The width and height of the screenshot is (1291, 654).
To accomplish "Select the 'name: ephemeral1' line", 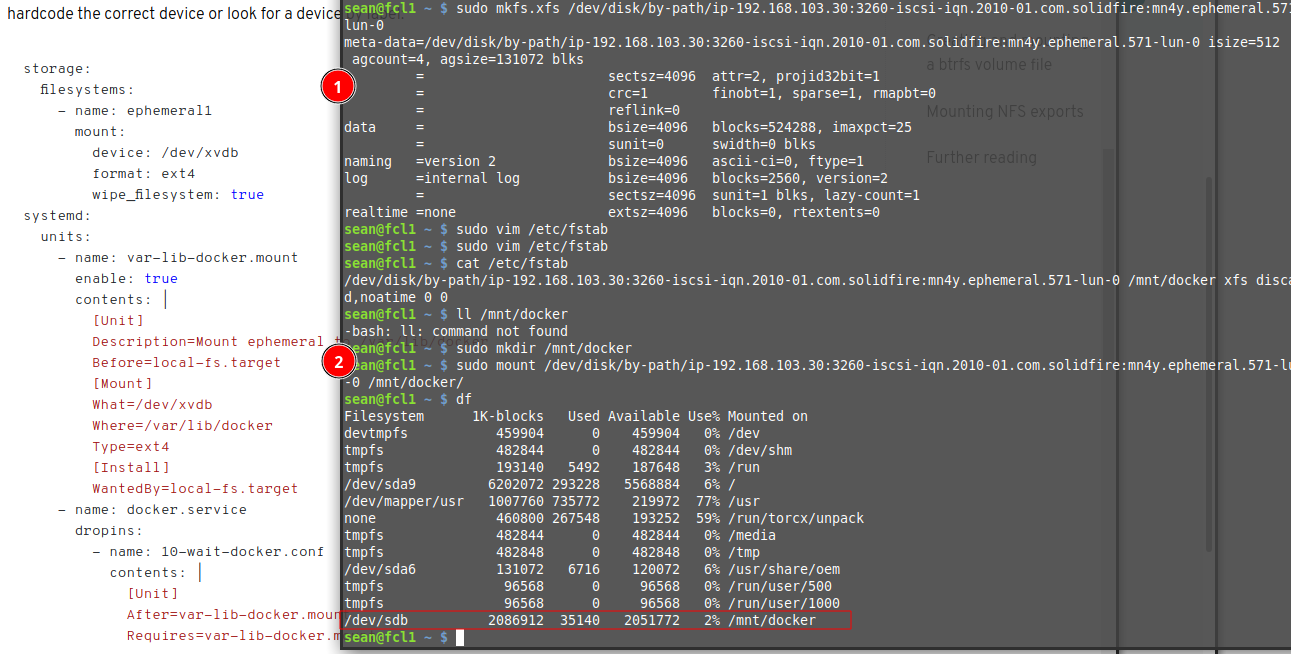I will pyautogui.click(x=135, y=111).
